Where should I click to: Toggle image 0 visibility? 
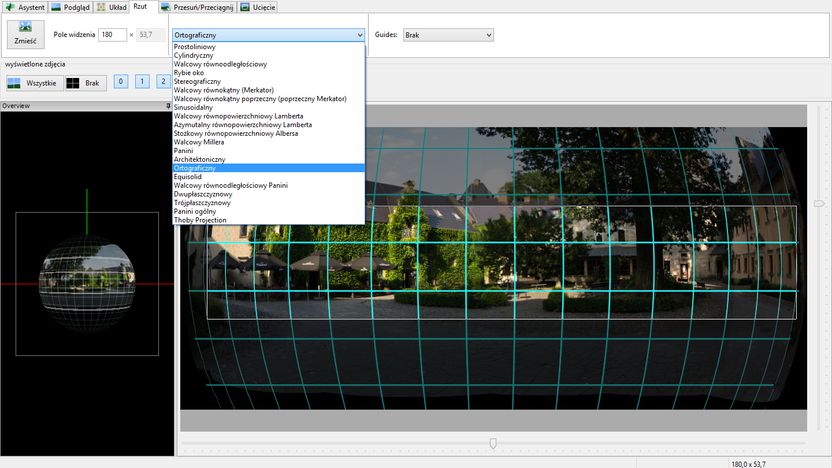tap(120, 81)
